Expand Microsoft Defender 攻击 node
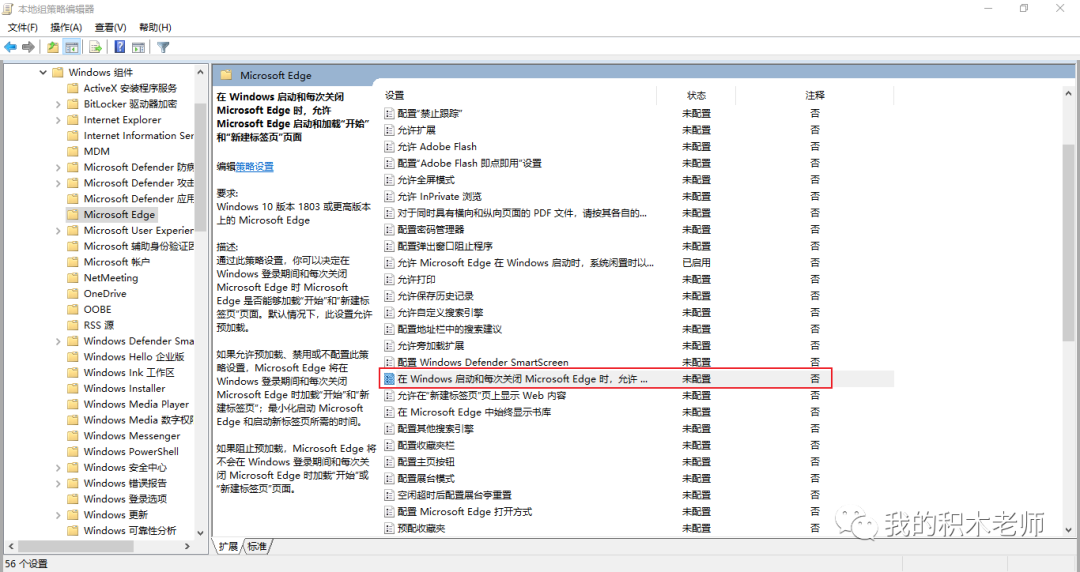This screenshot has height=572, width=1080. click(59, 183)
